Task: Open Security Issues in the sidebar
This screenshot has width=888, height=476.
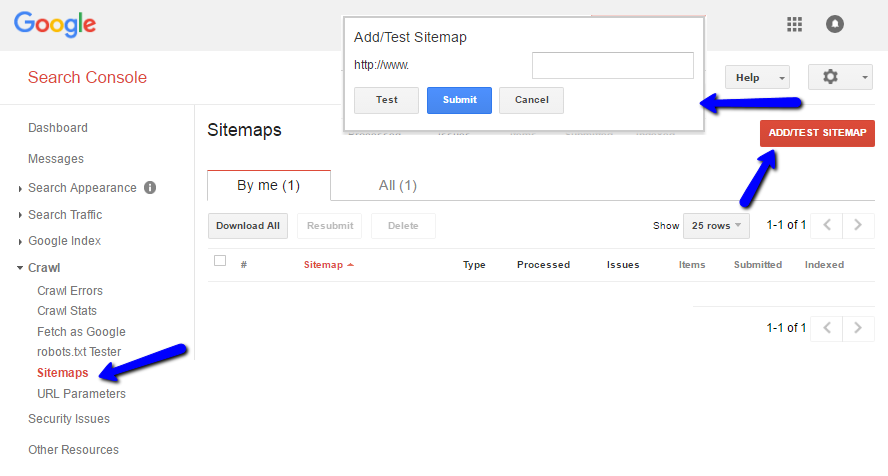Action: pyautogui.click(x=69, y=419)
